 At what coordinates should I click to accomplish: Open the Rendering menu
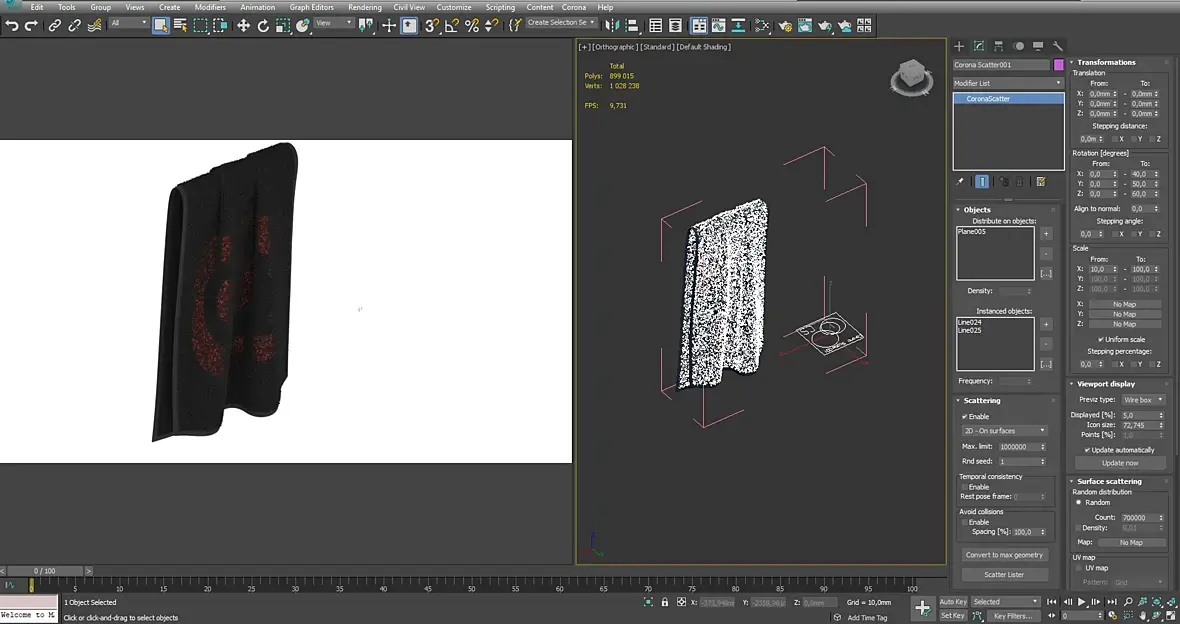[x=364, y=7]
